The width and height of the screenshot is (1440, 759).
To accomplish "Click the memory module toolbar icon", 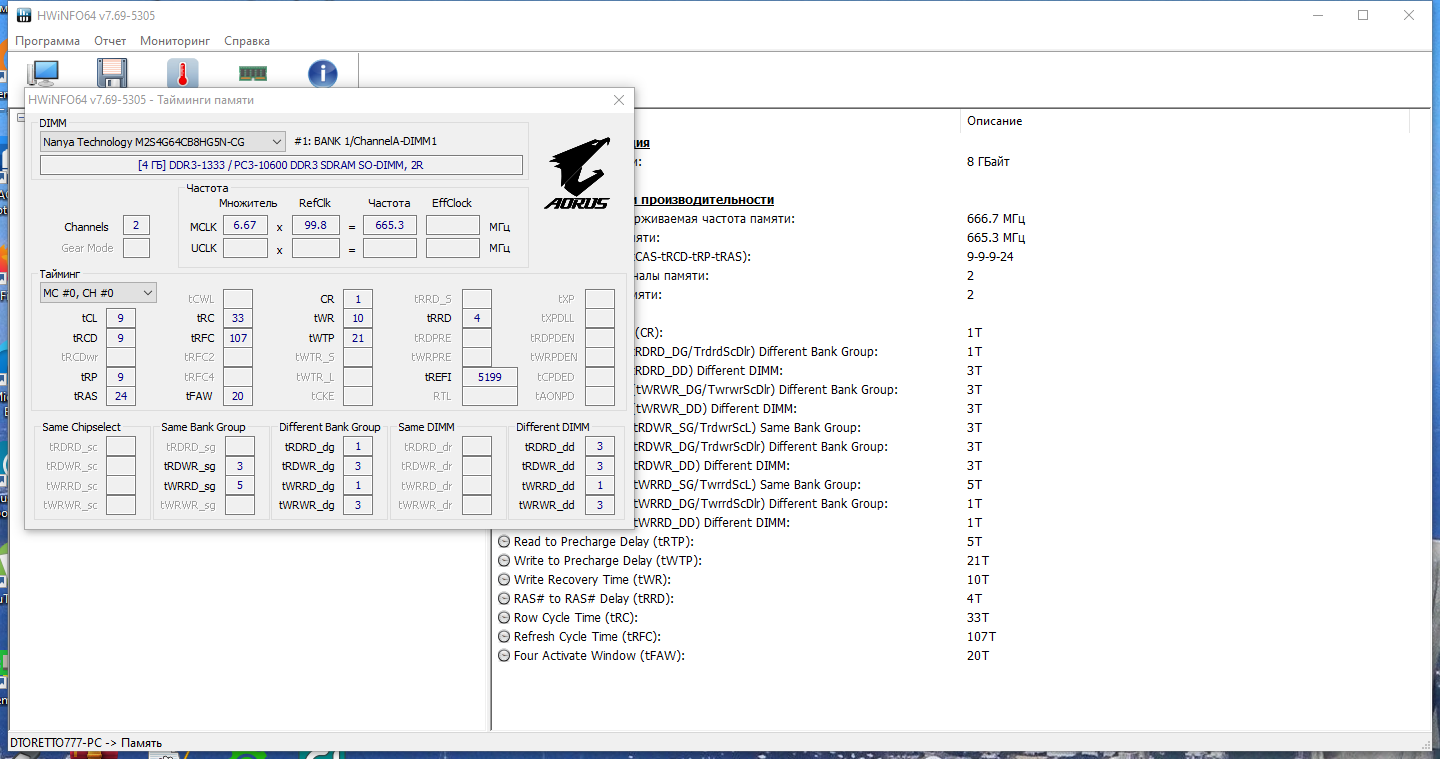I will tap(253, 73).
